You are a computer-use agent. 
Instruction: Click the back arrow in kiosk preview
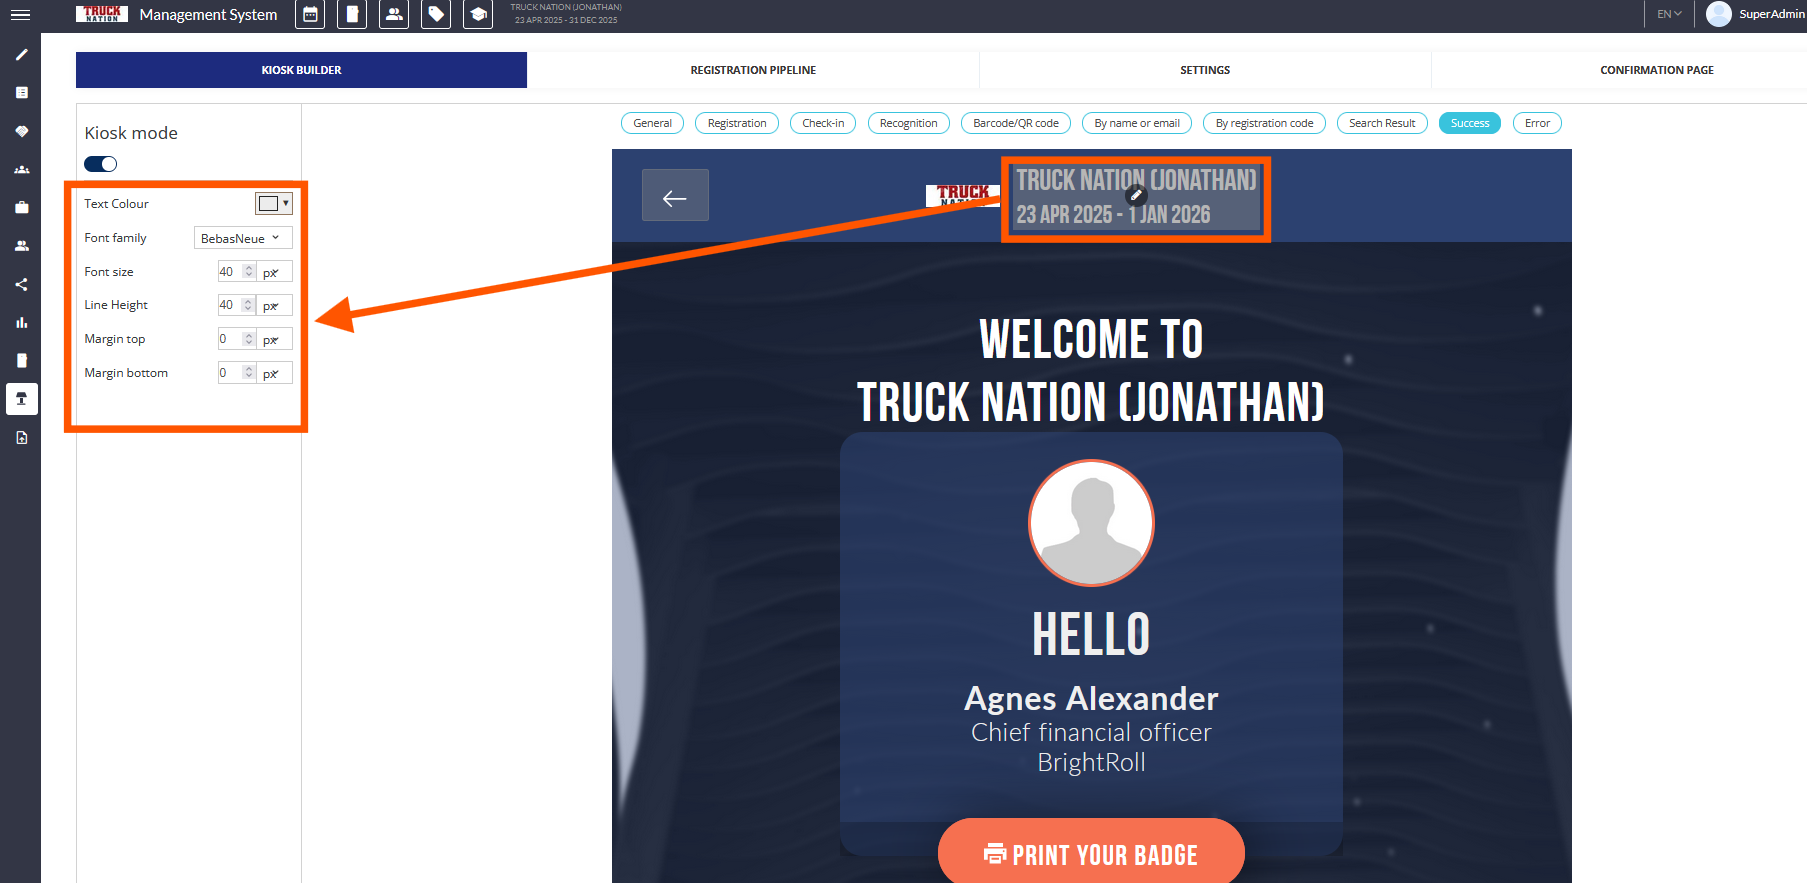pos(675,196)
